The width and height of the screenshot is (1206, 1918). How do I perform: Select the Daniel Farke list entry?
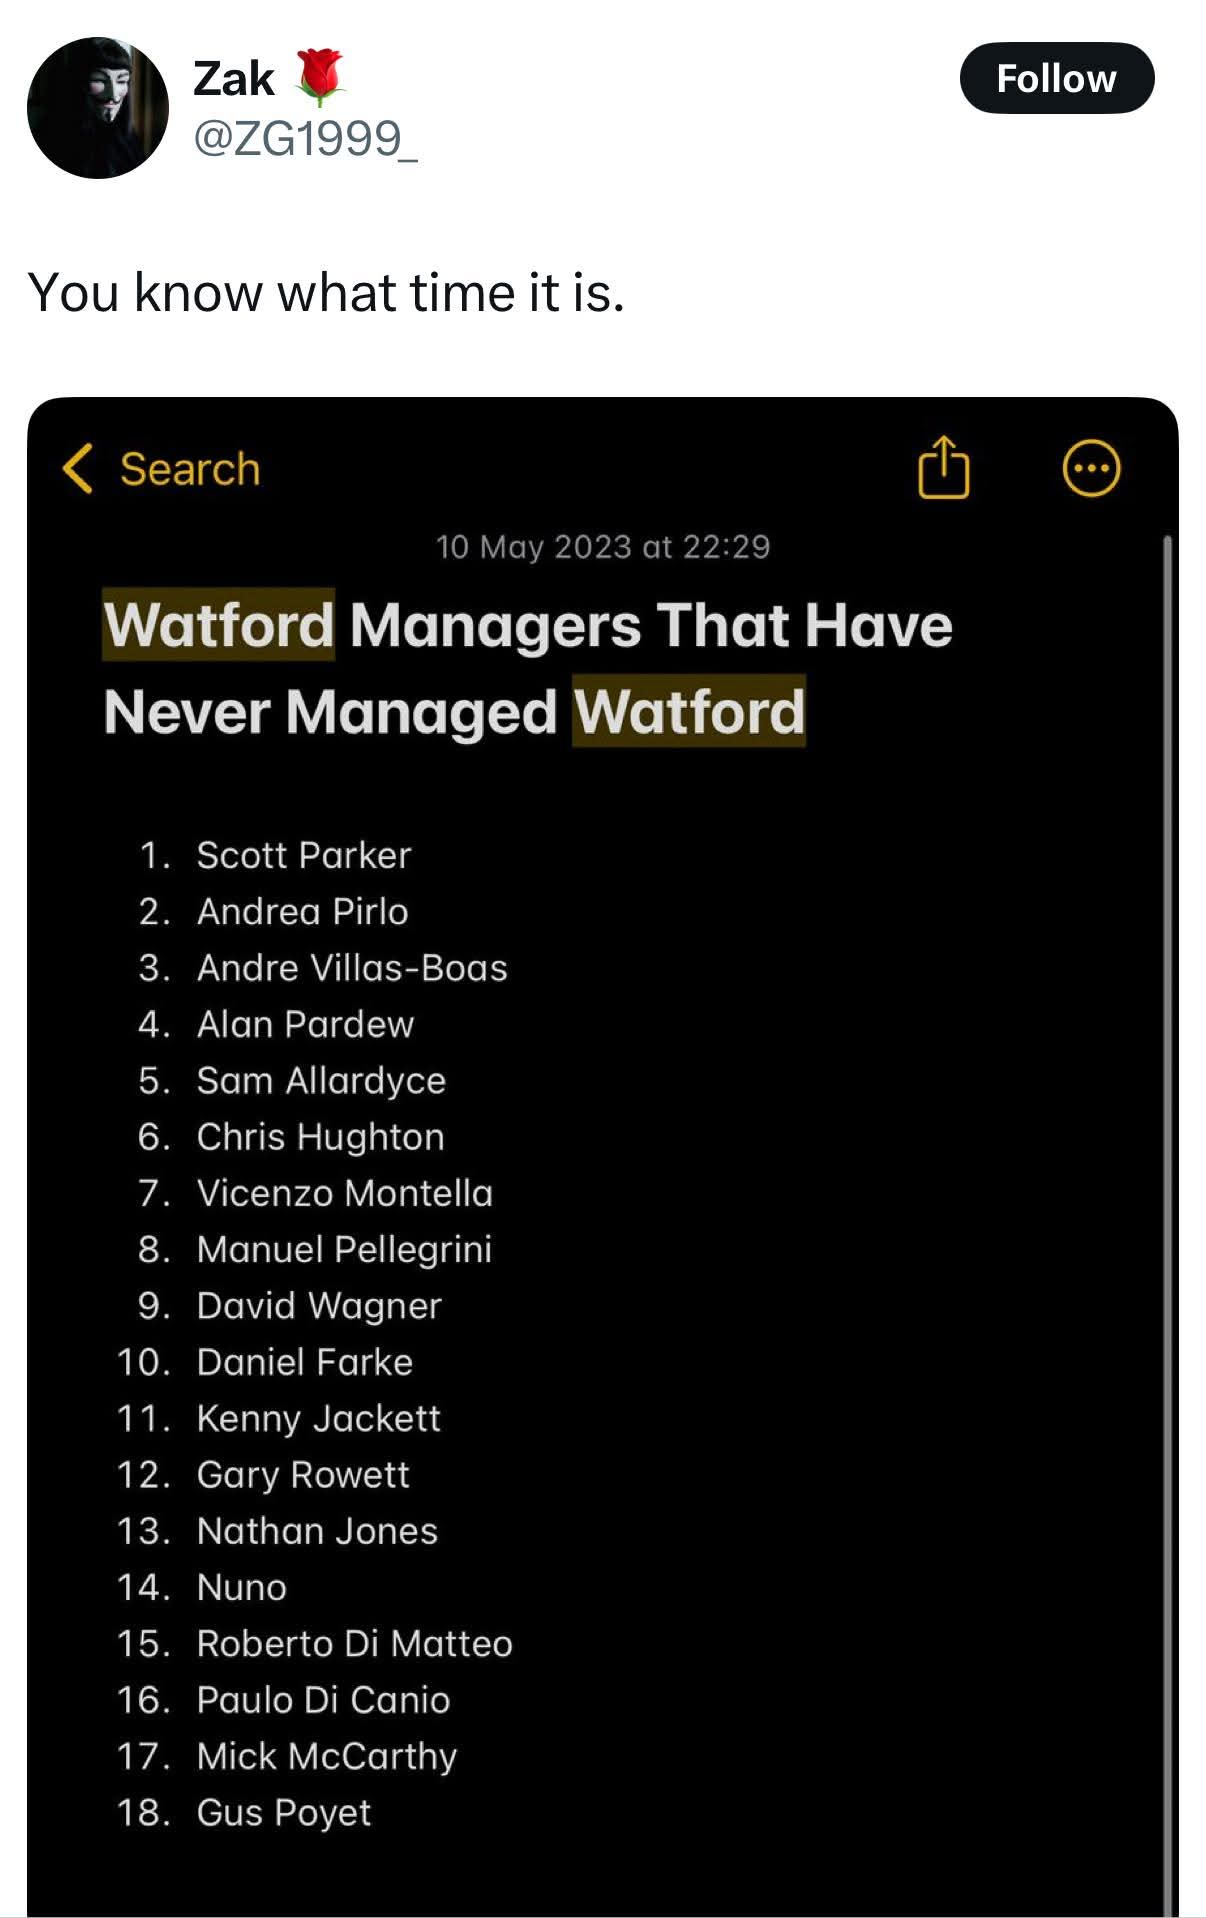(305, 1362)
